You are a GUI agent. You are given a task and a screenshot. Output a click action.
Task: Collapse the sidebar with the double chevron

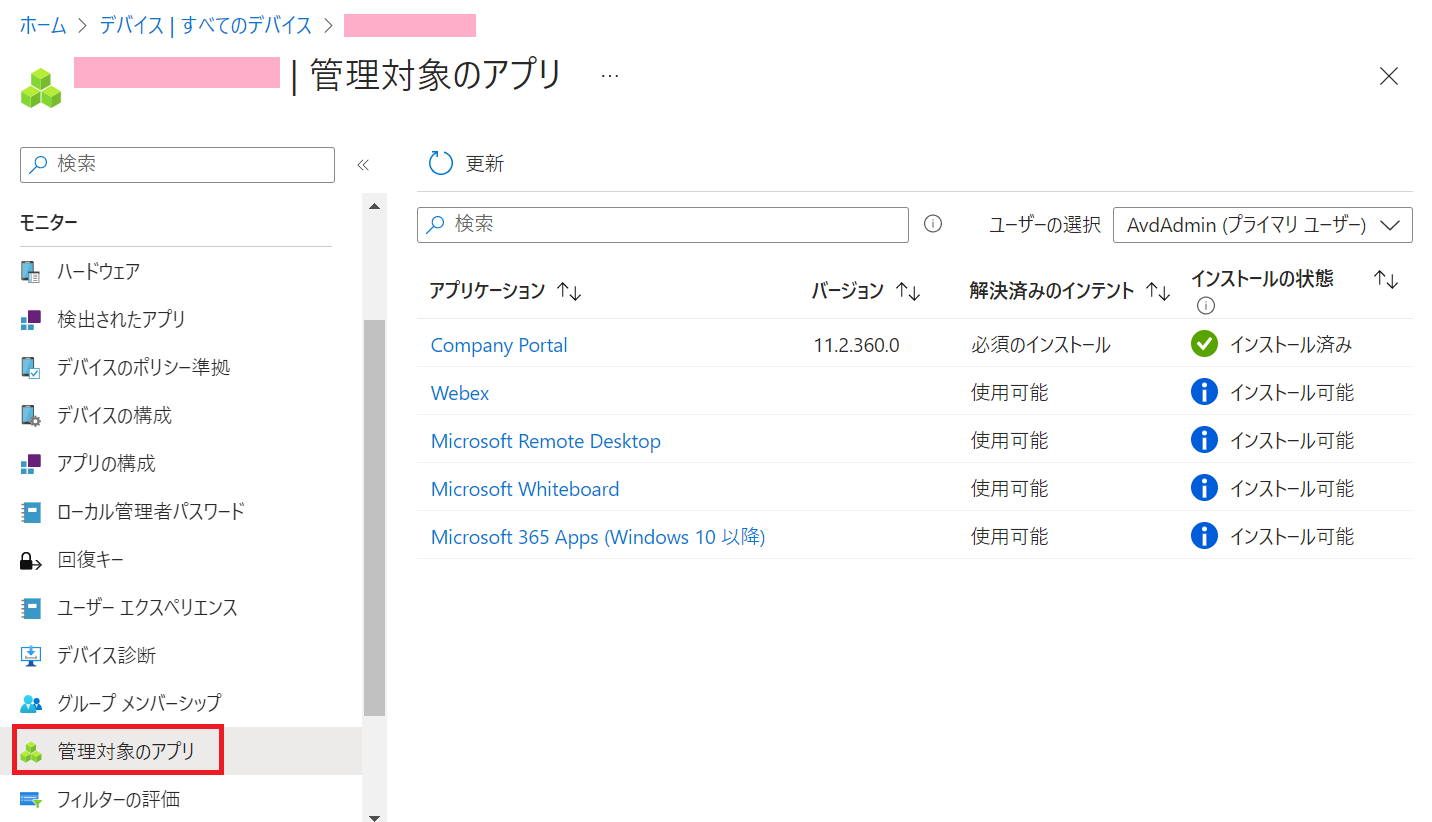point(363,165)
